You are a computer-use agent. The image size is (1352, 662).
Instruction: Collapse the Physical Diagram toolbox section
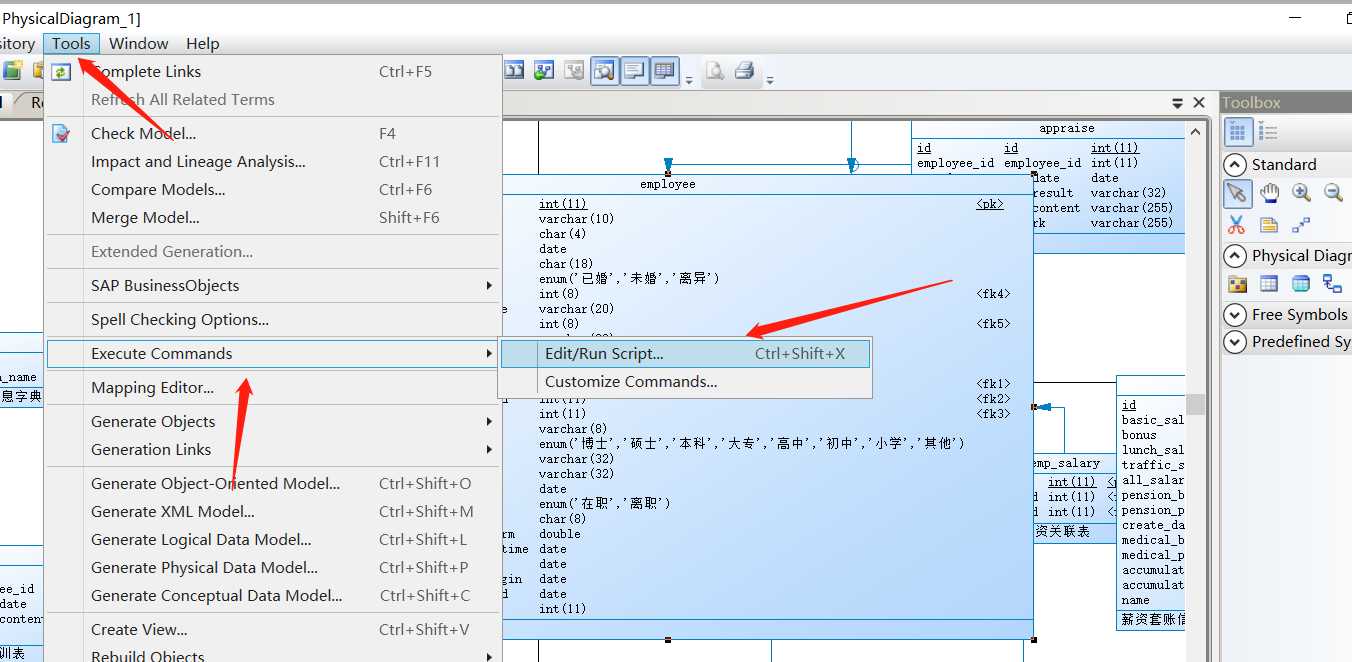pyautogui.click(x=1236, y=256)
